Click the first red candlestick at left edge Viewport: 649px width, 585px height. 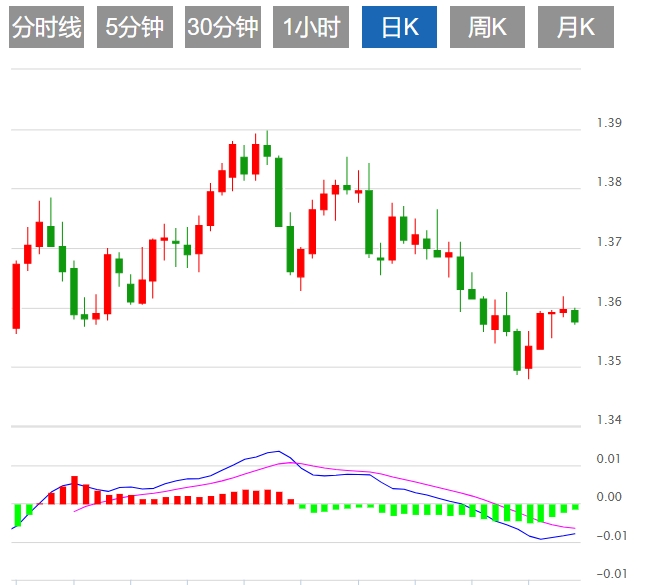16,296
